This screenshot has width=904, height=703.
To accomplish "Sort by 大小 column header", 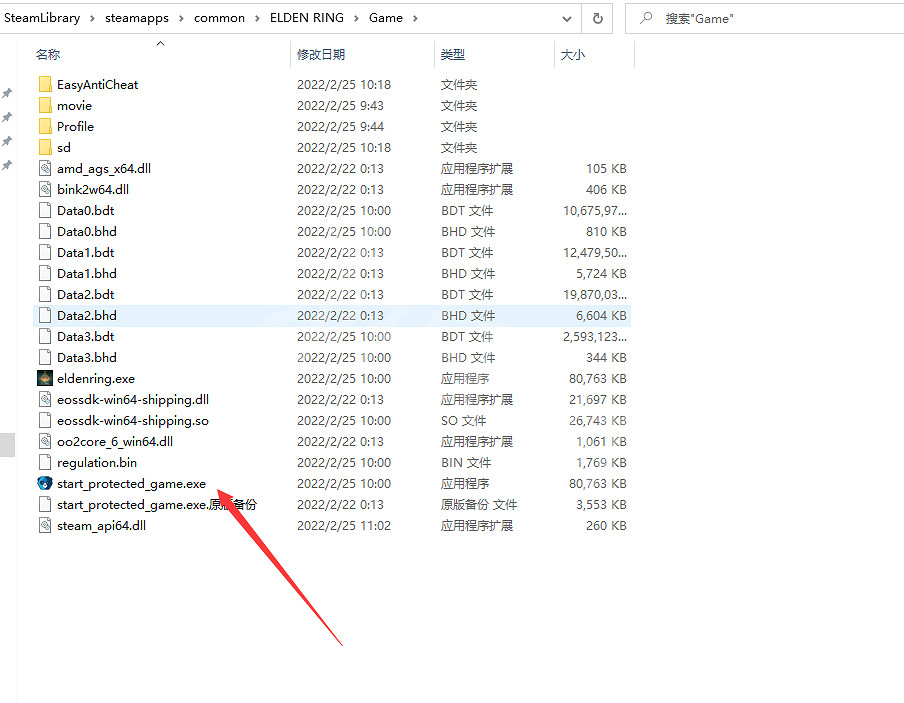I will (x=573, y=55).
